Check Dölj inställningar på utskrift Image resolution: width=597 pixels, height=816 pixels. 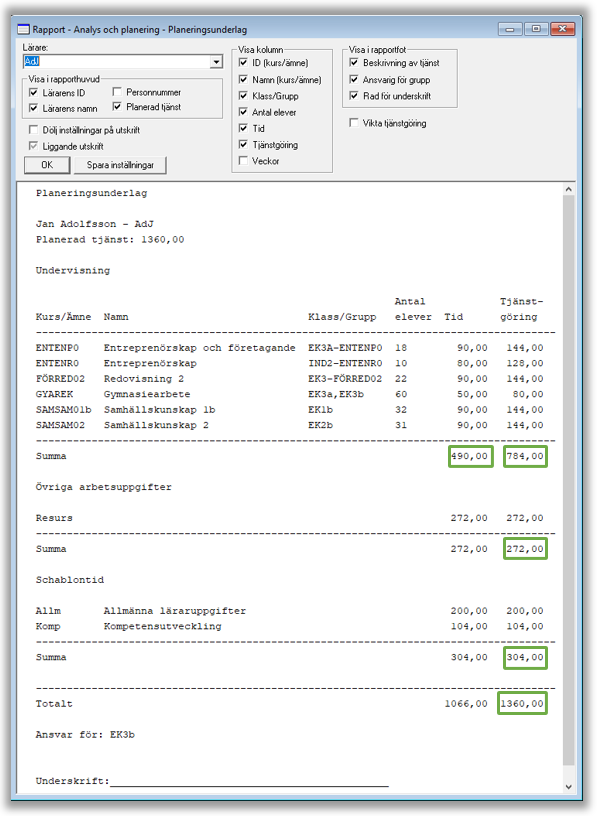tap(34, 130)
